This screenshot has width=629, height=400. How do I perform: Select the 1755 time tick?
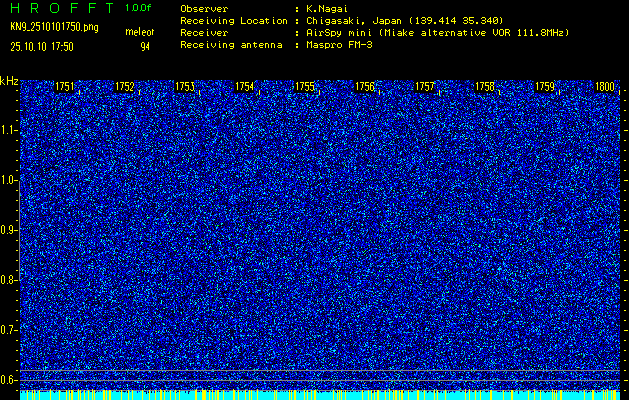click(x=305, y=87)
